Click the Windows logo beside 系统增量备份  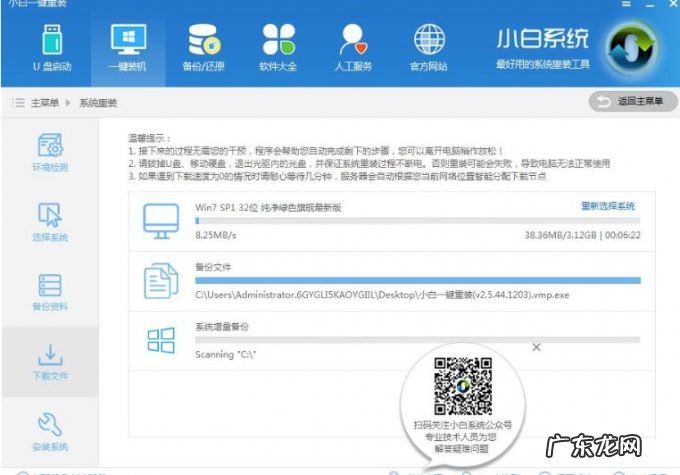[x=161, y=340]
